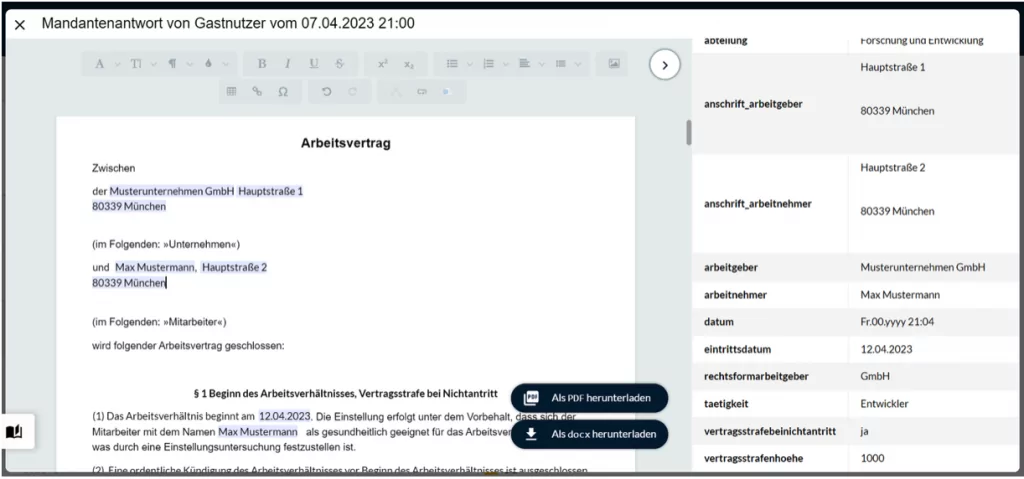Open the font family dropdown
Screen dimensions: 1024x479
pos(106,64)
